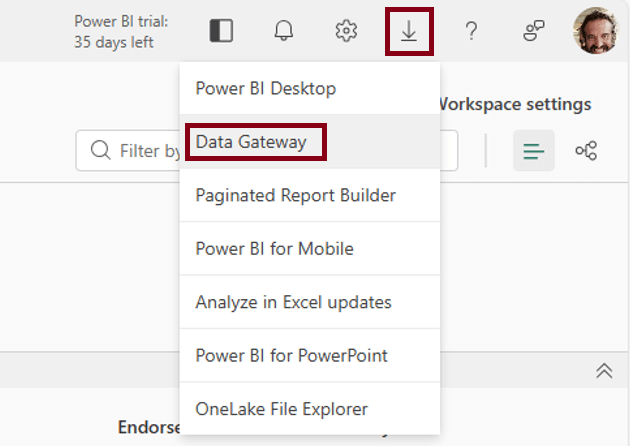Switch to list view icon
Screen dimensions: 630x446
click(534, 151)
